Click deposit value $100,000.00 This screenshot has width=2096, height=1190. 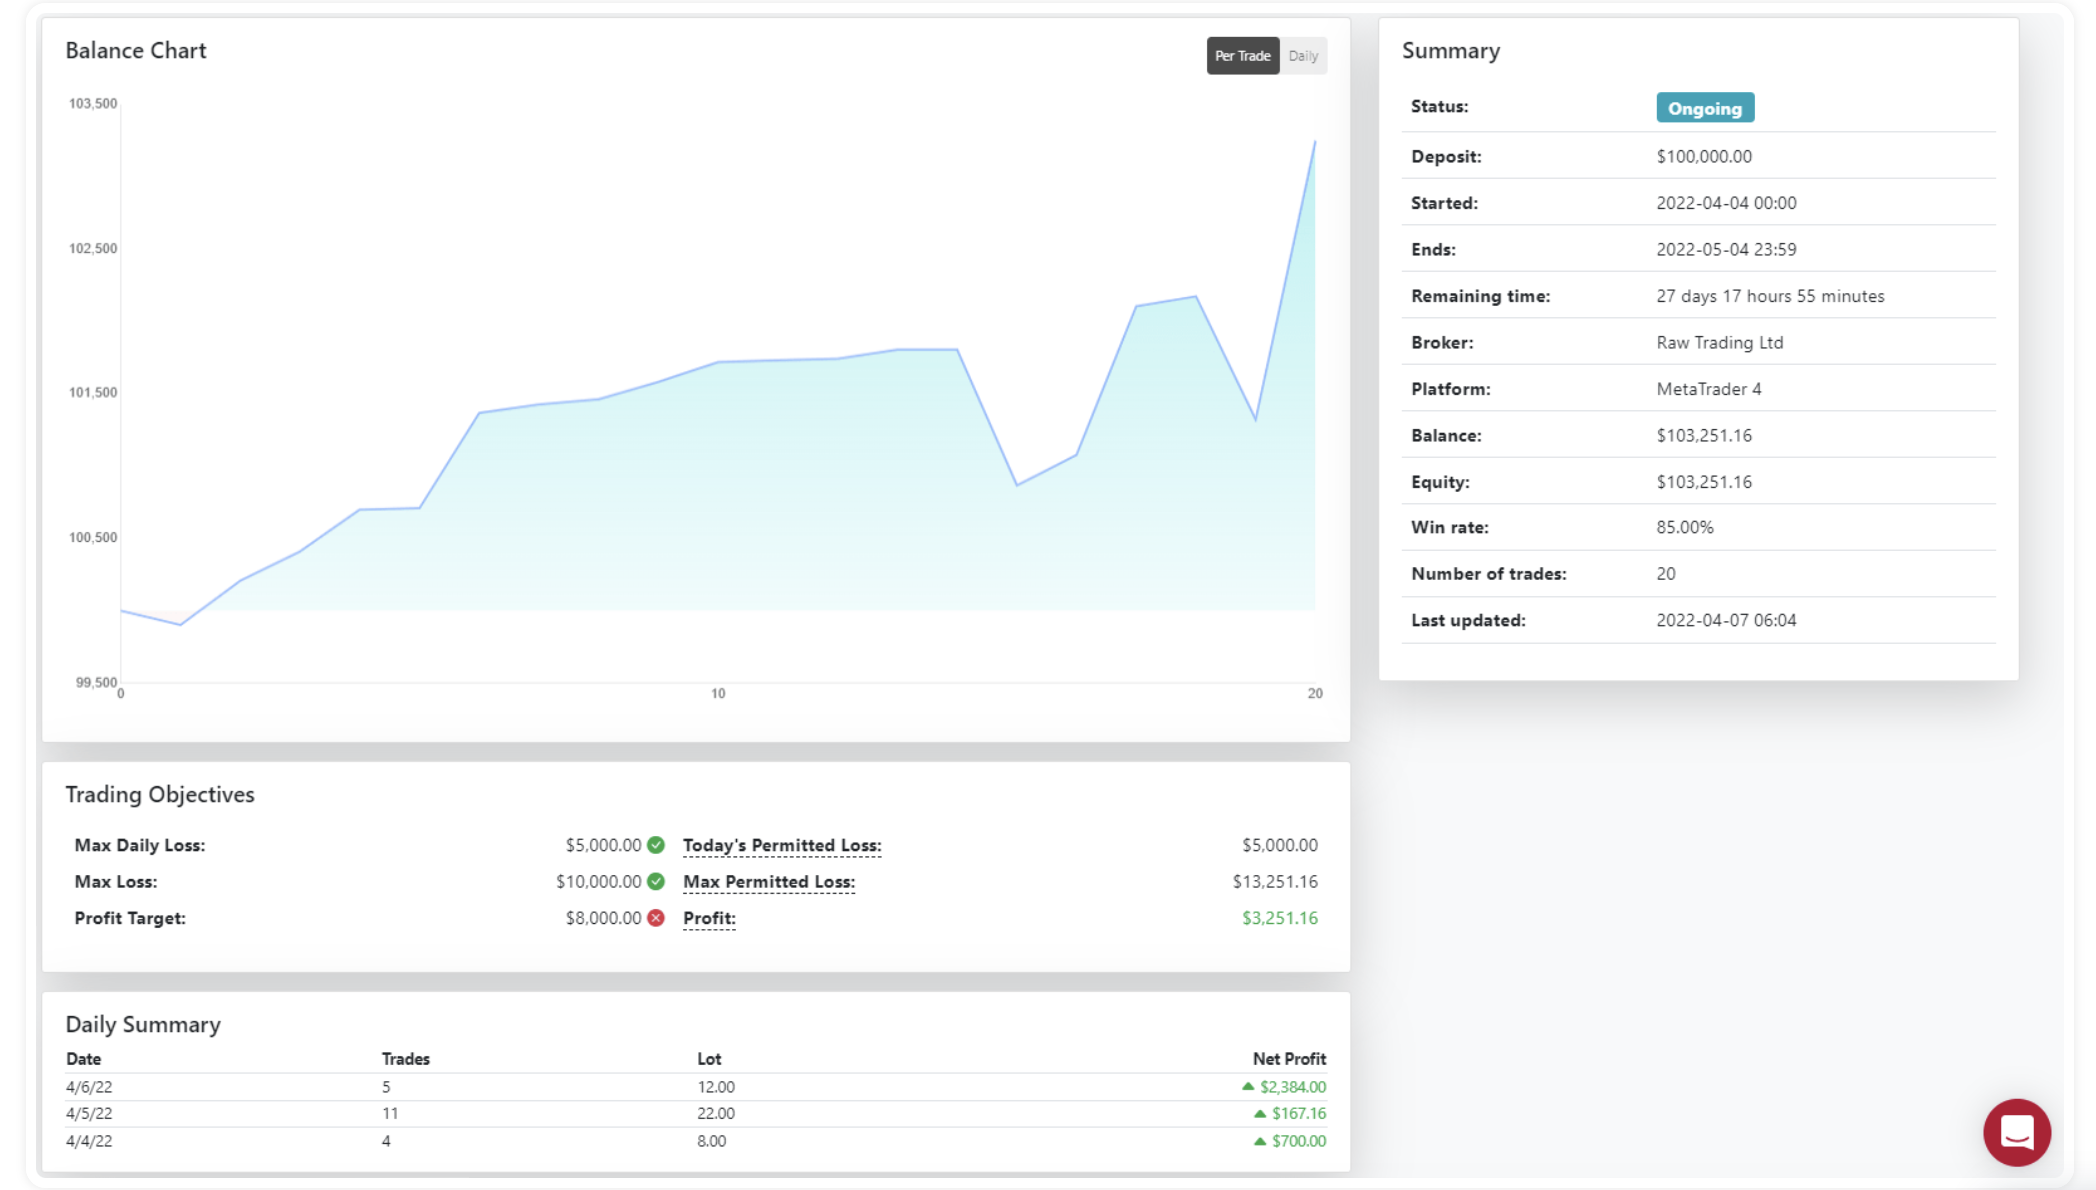coord(1704,156)
